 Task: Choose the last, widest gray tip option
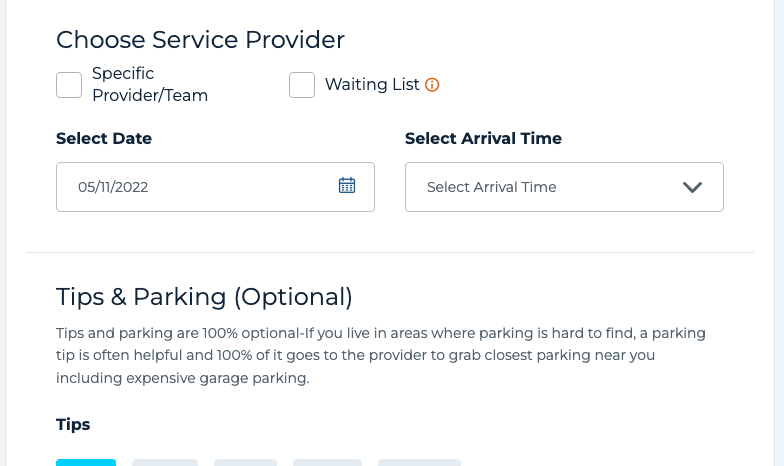click(419, 462)
